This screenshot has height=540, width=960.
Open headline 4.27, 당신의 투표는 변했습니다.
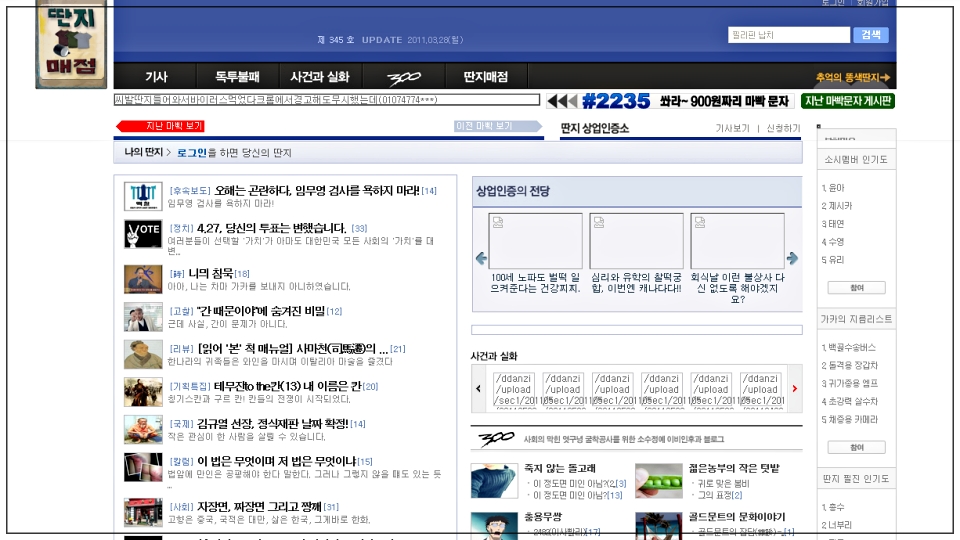(x=272, y=228)
